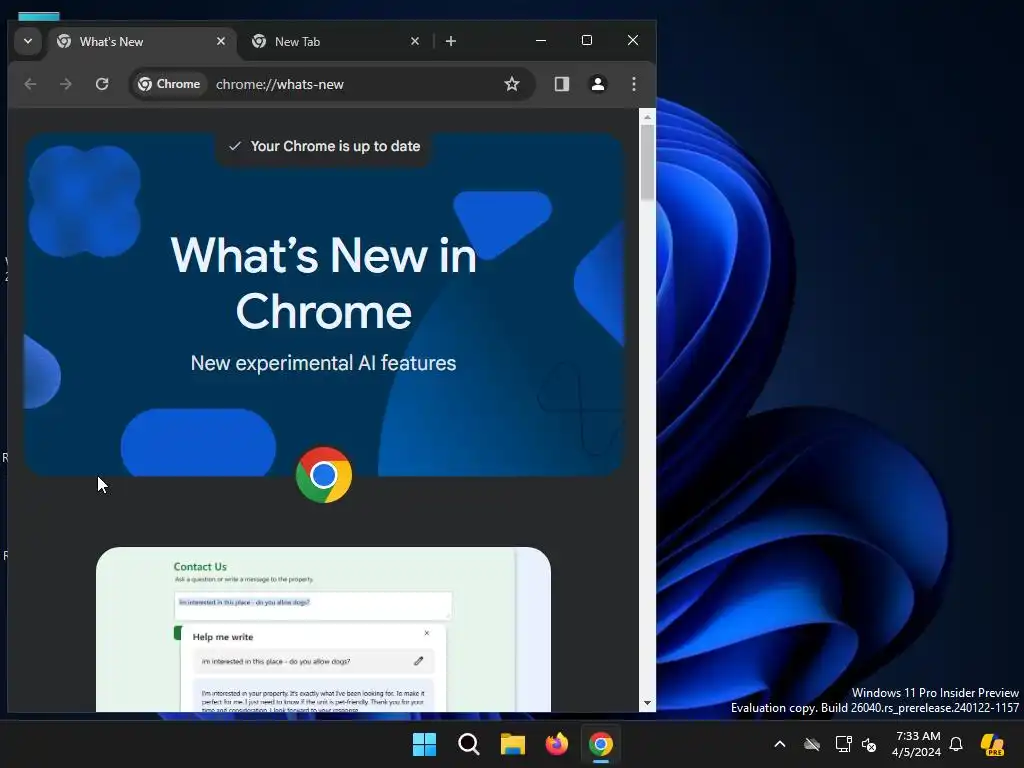
Task: Click the muted volume tray icon
Action: point(869,744)
